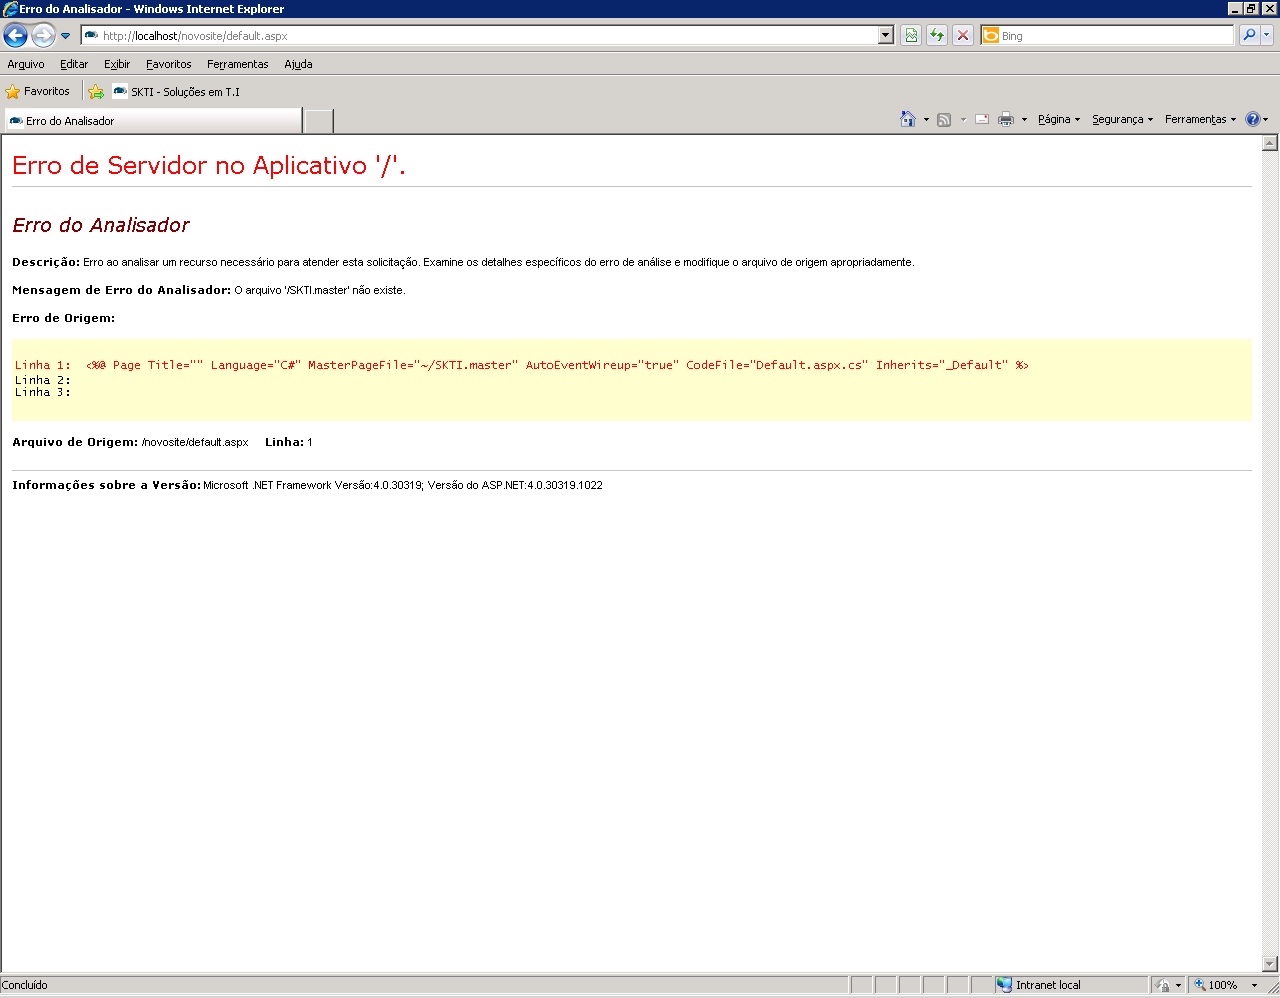Open the Exibir menu

117,64
